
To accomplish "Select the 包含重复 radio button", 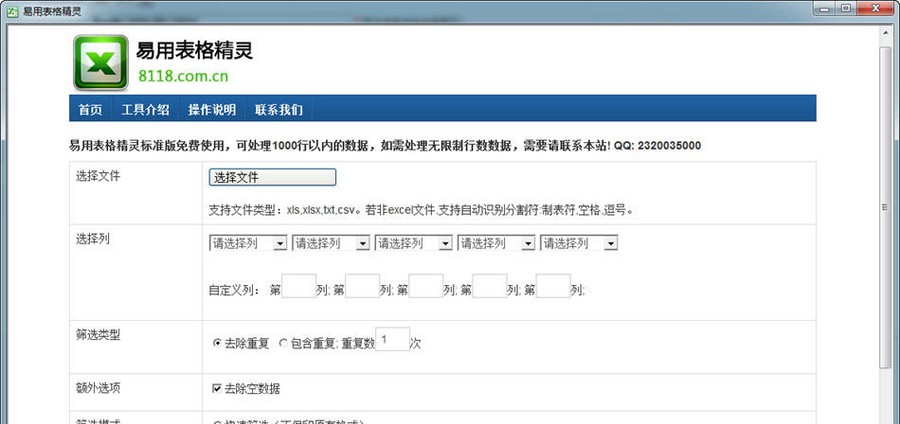I will point(283,343).
